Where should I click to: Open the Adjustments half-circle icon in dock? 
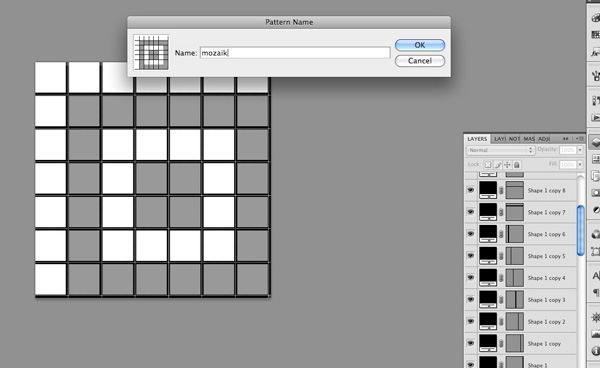[x=595, y=210]
